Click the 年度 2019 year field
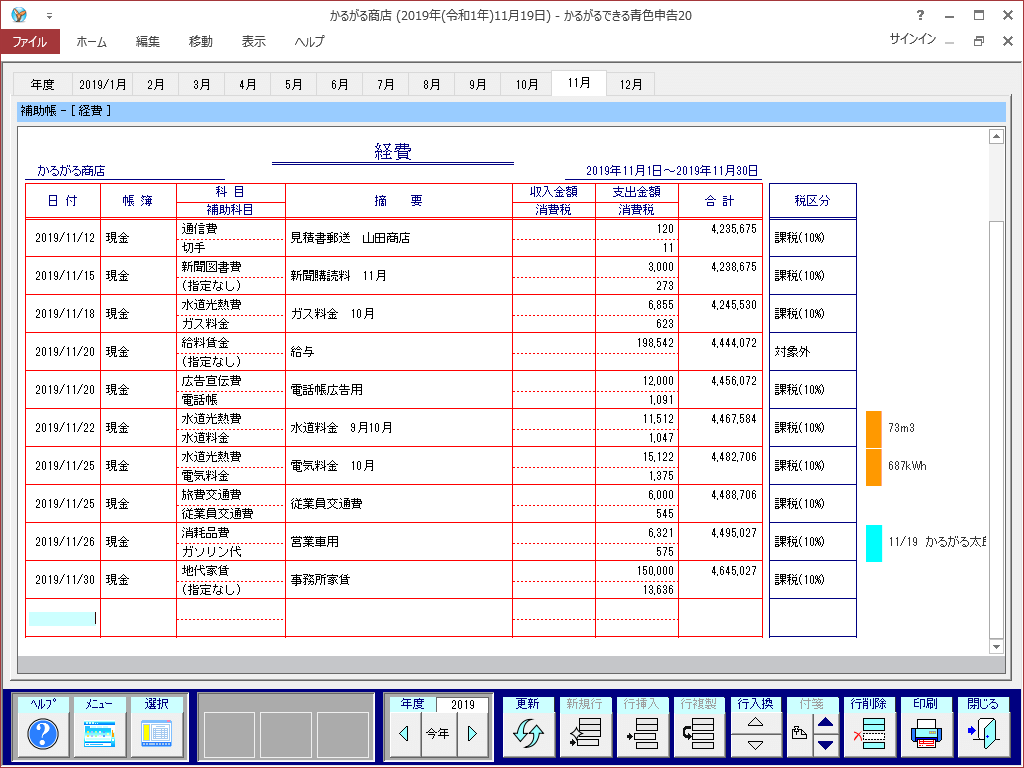The height and width of the screenshot is (768, 1024). click(x=463, y=704)
